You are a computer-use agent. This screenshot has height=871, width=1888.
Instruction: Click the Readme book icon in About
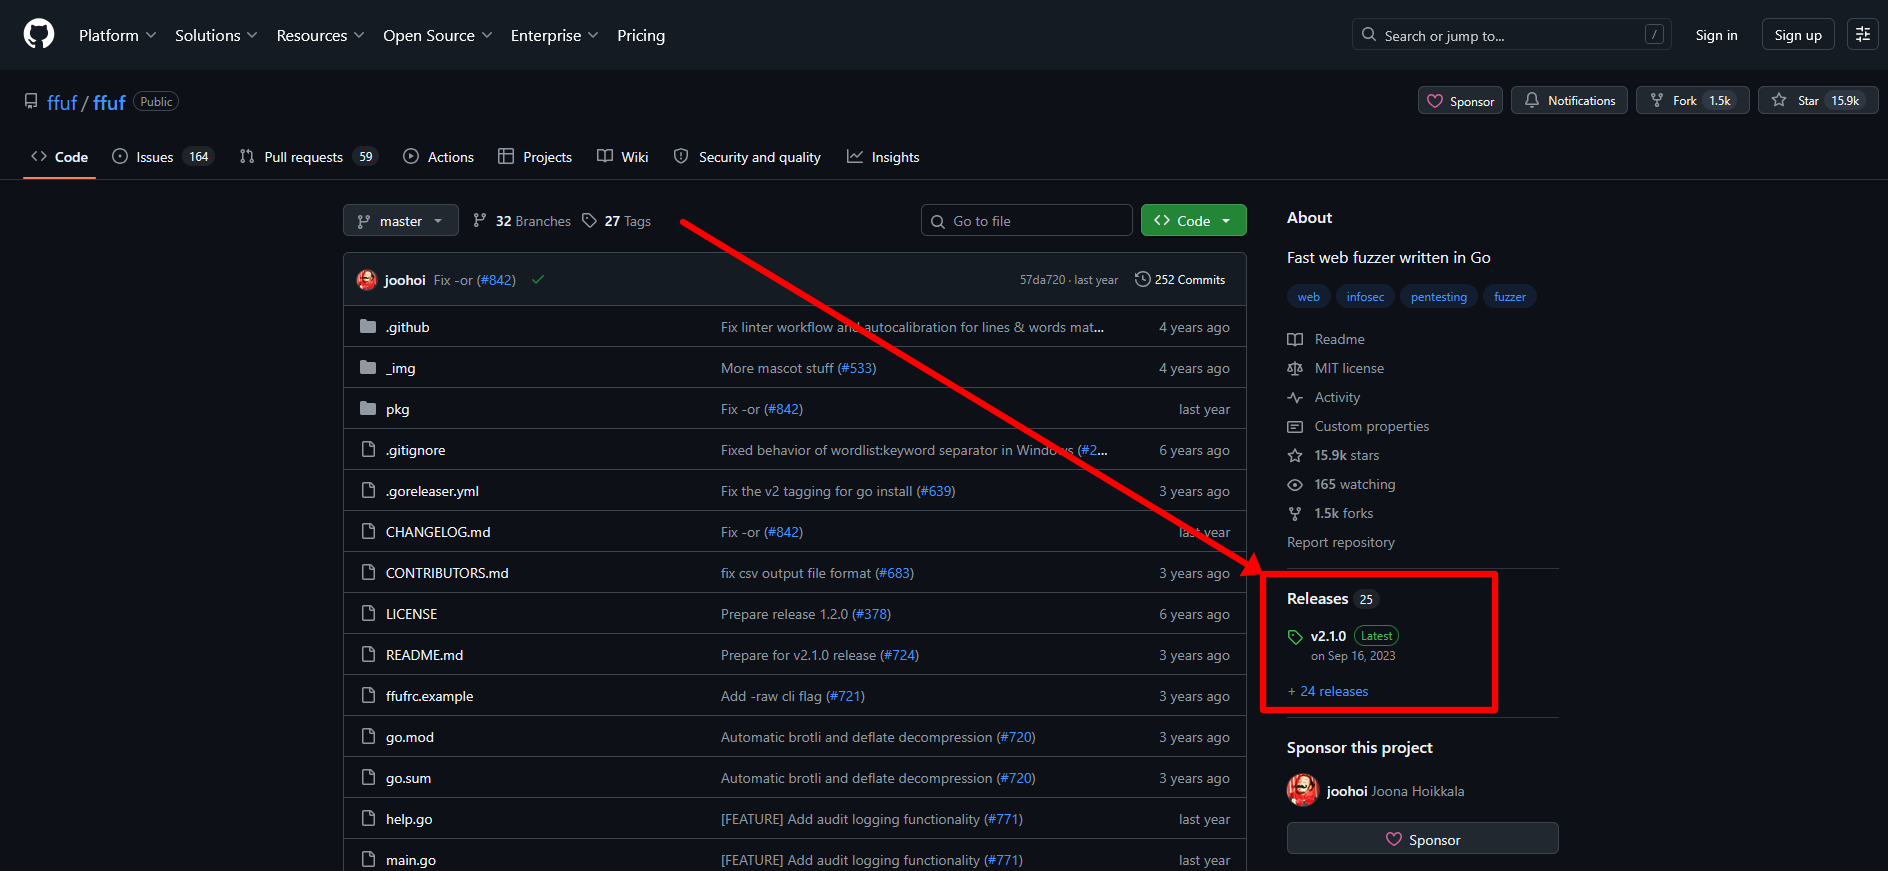(1295, 340)
